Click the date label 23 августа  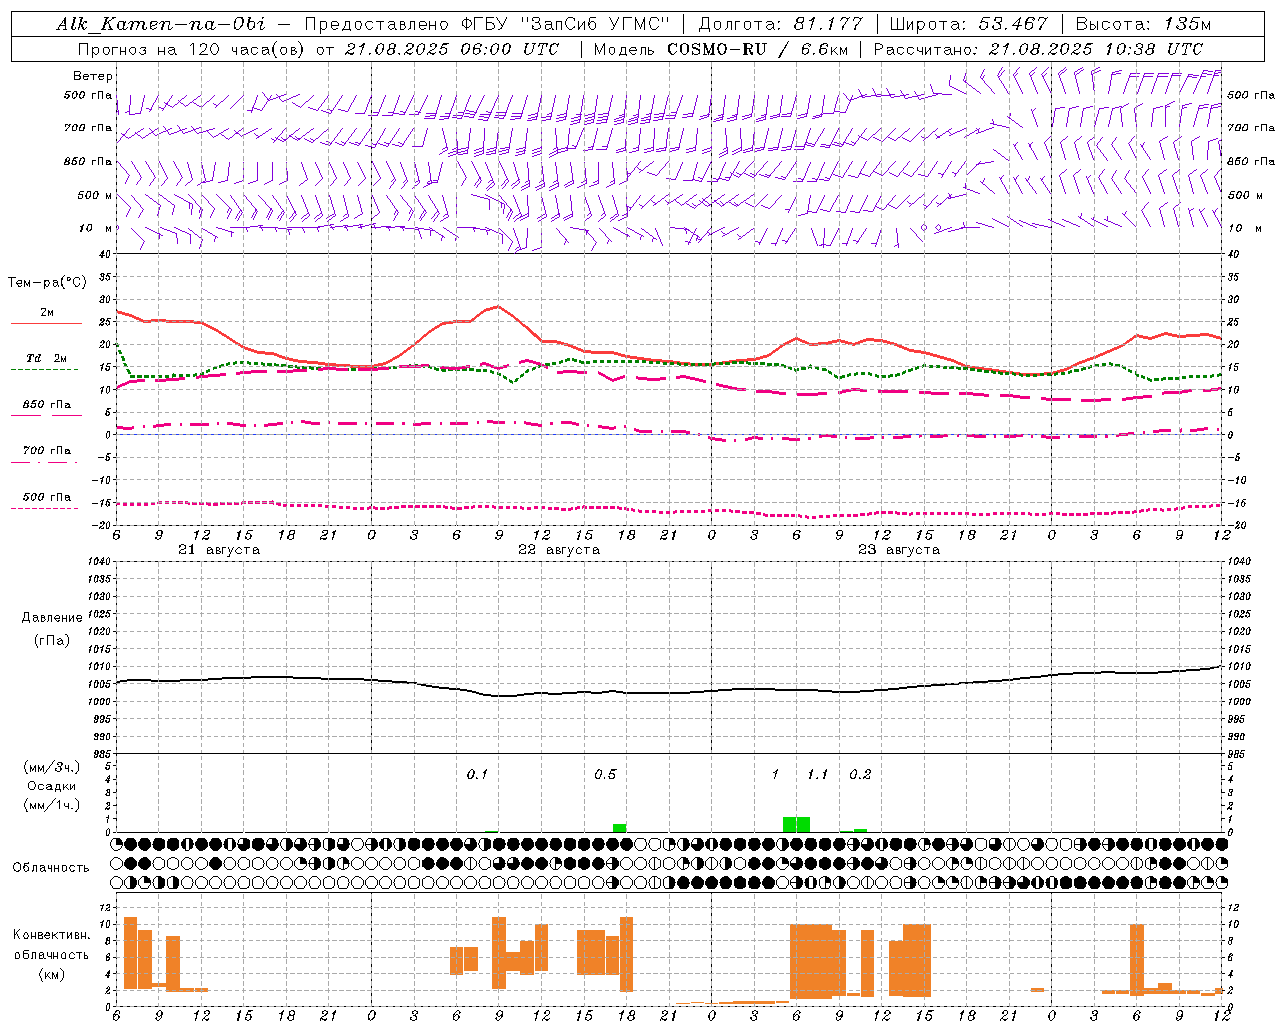[x=899, y=550]
